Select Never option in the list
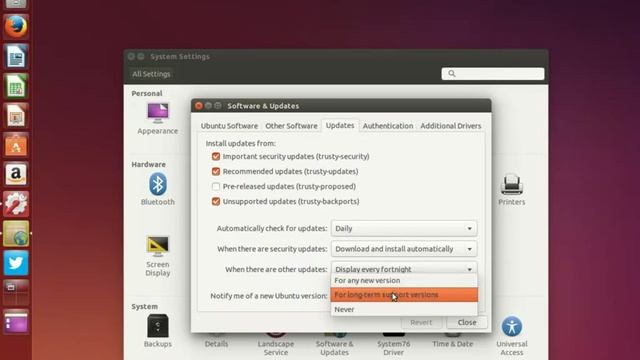This screenshot has width=640, height=360. [404, 309]
